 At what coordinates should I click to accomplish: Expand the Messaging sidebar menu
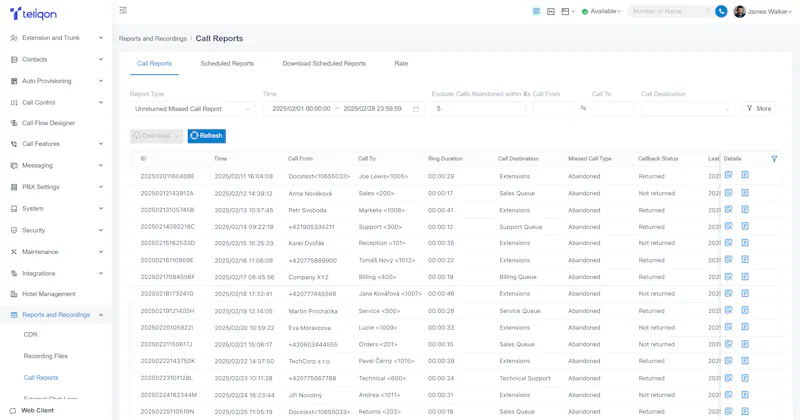click(56, 165)
